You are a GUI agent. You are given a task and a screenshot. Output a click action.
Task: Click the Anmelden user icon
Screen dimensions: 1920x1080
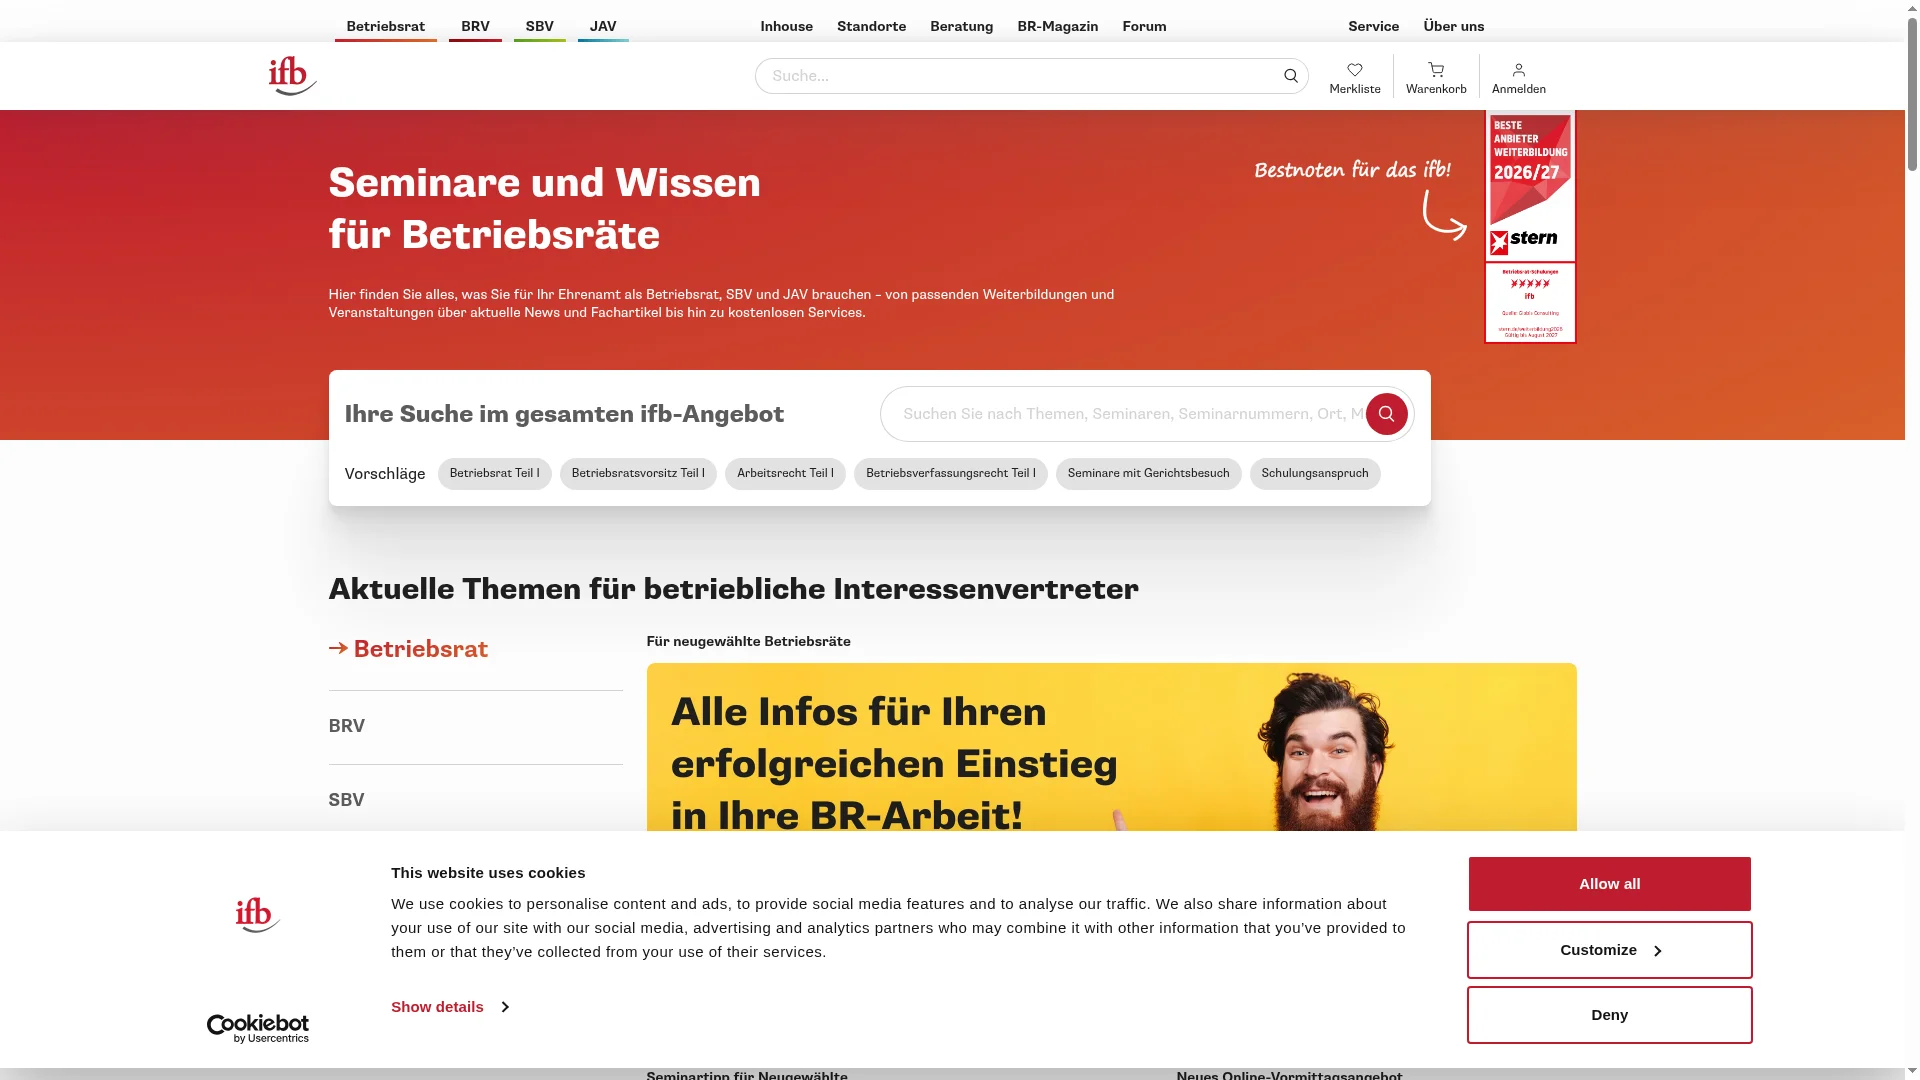[x=1518, y=77]
